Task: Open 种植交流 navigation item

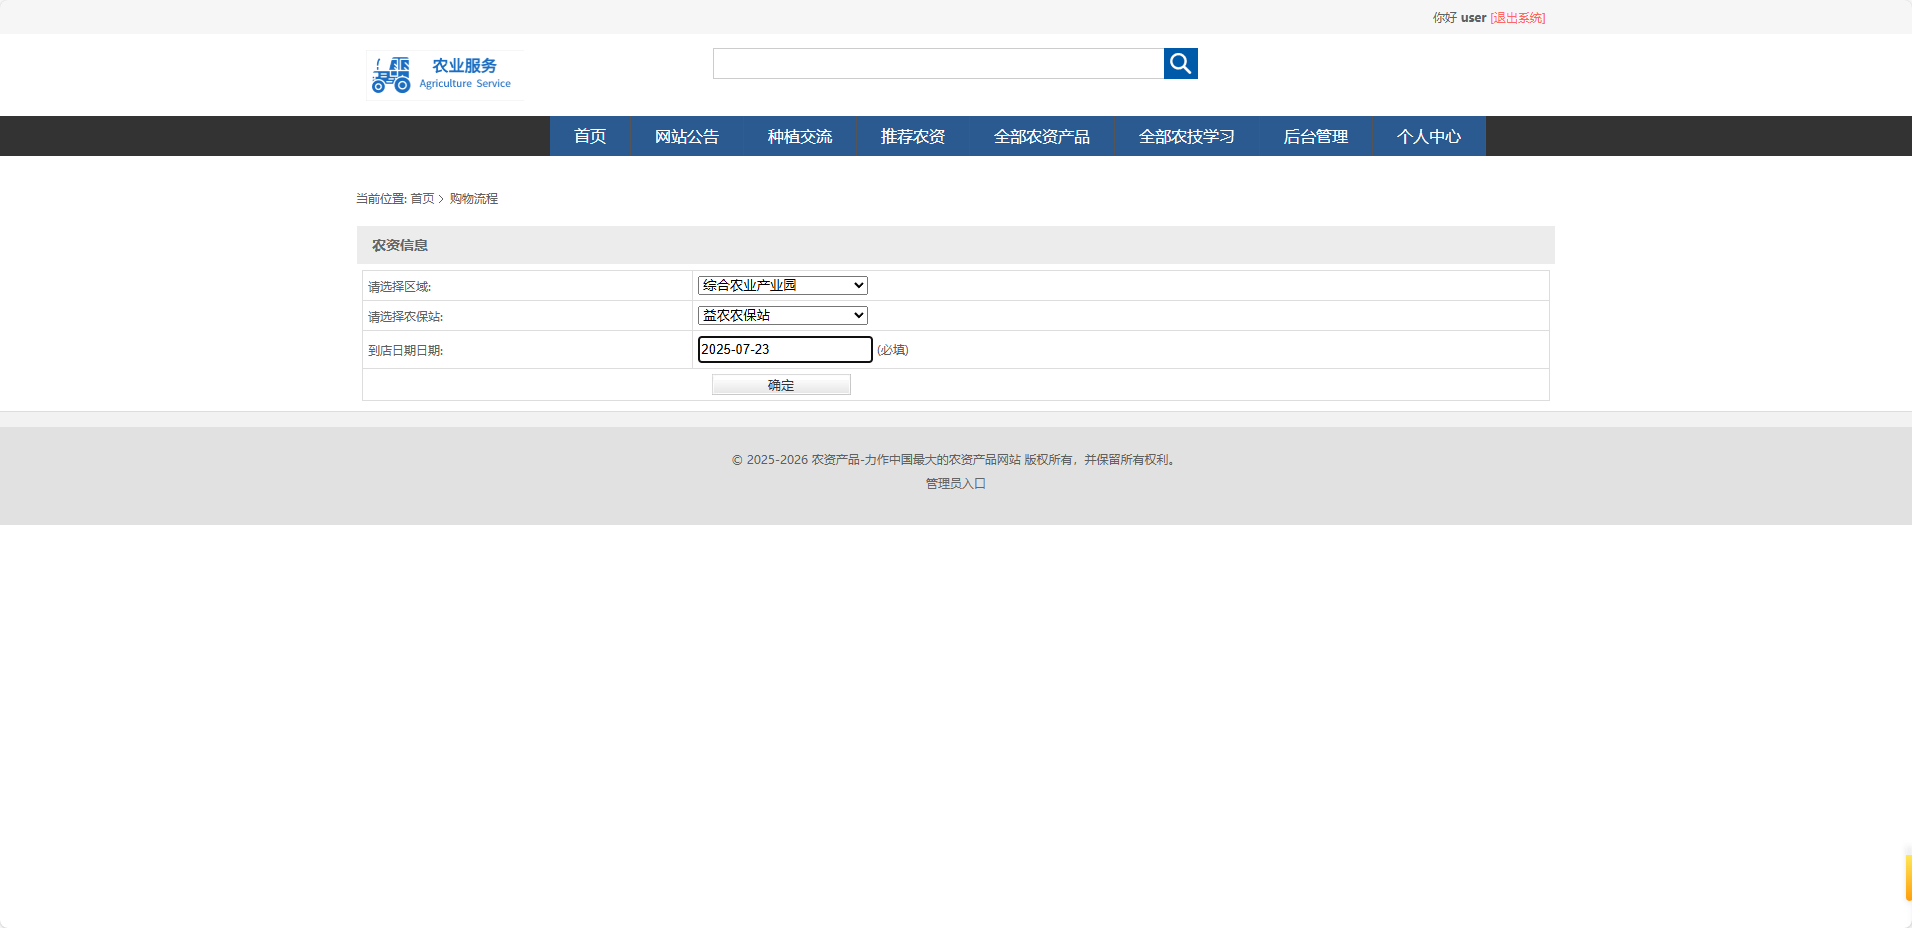Action: point(800,136)
